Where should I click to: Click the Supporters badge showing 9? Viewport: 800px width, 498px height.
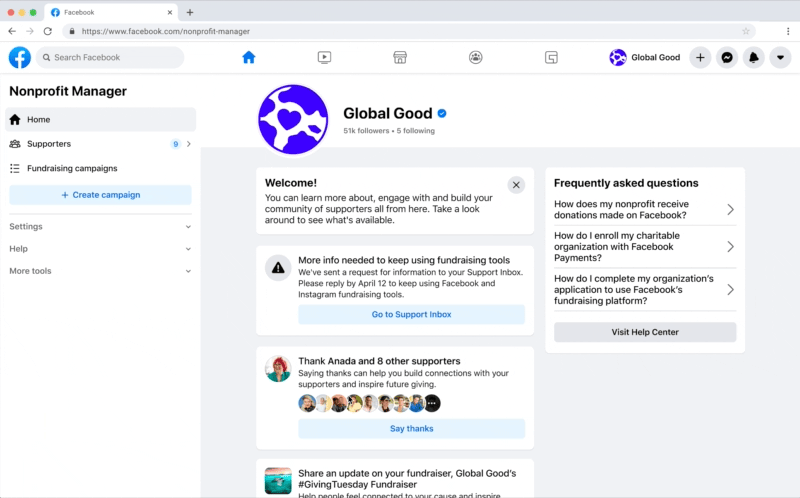tap(176, 144)
